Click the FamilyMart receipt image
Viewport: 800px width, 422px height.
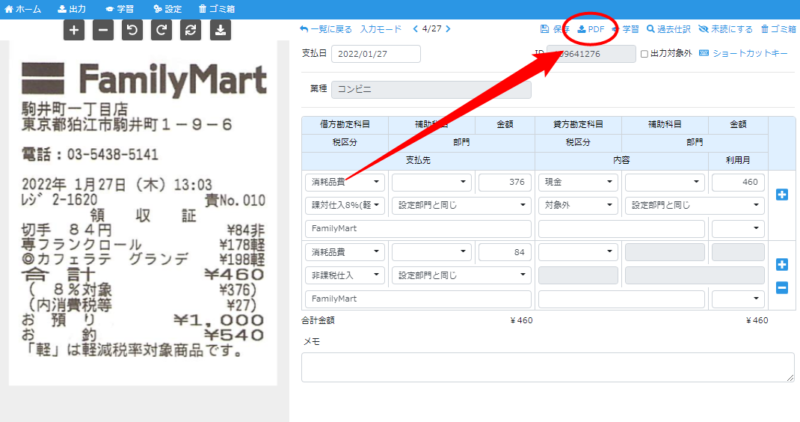pos(143,213)
